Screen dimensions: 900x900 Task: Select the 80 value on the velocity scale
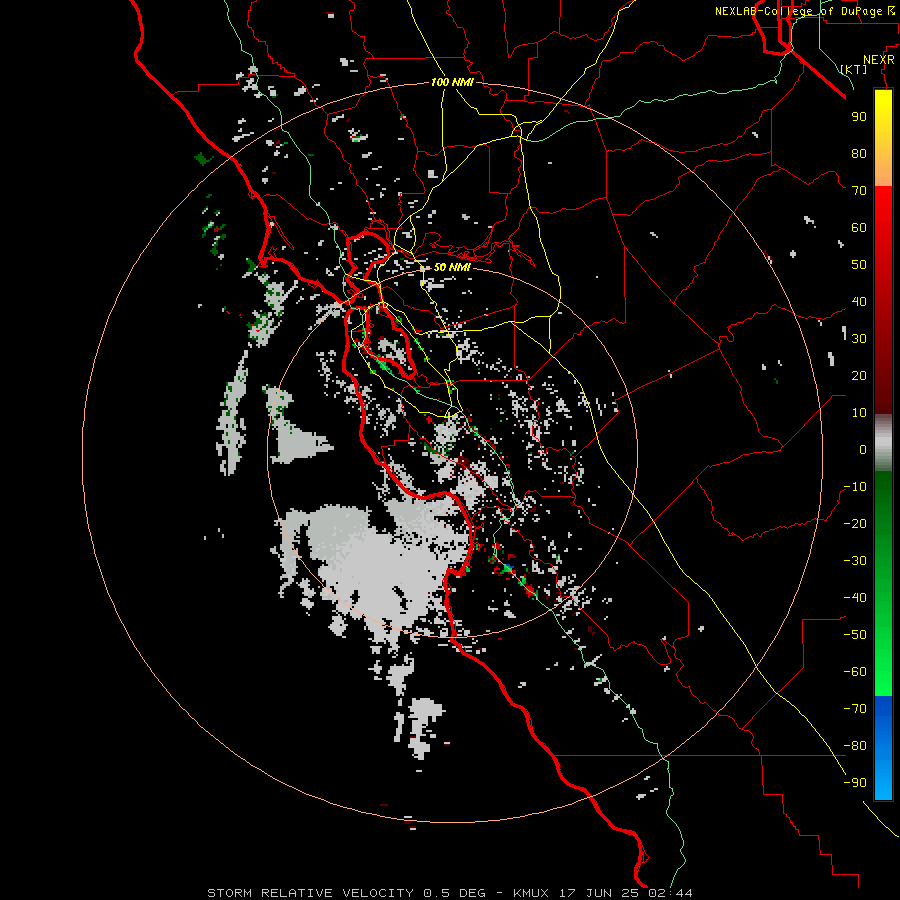[x=859, y=153]
